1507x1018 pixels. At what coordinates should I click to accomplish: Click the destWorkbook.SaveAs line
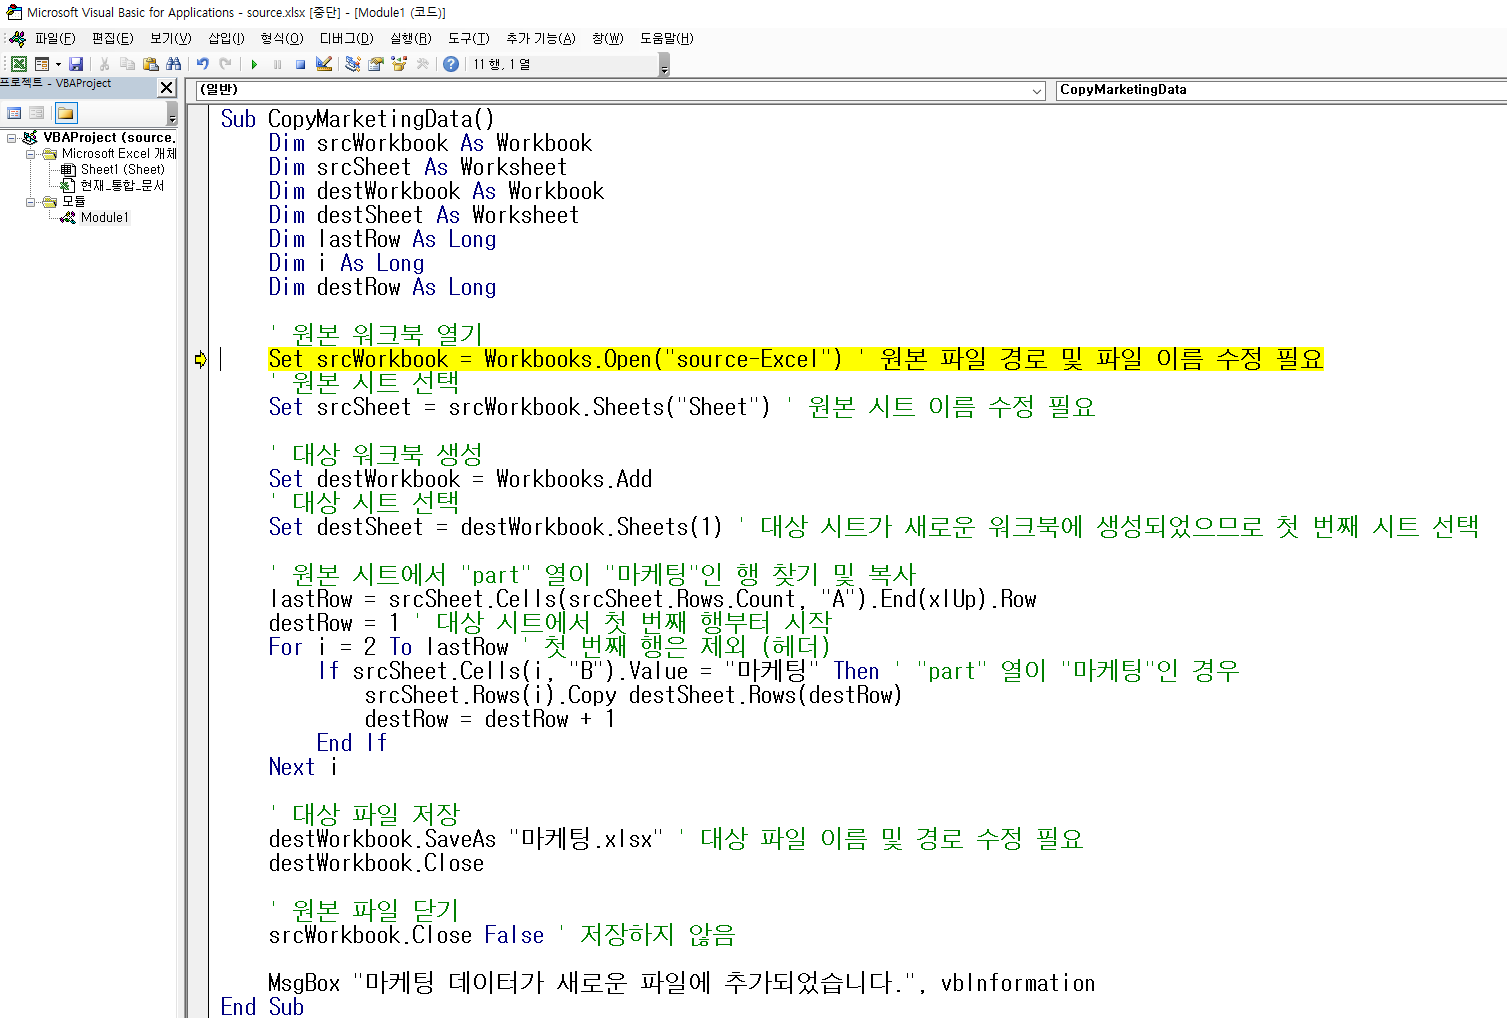[x=676, y=839]
